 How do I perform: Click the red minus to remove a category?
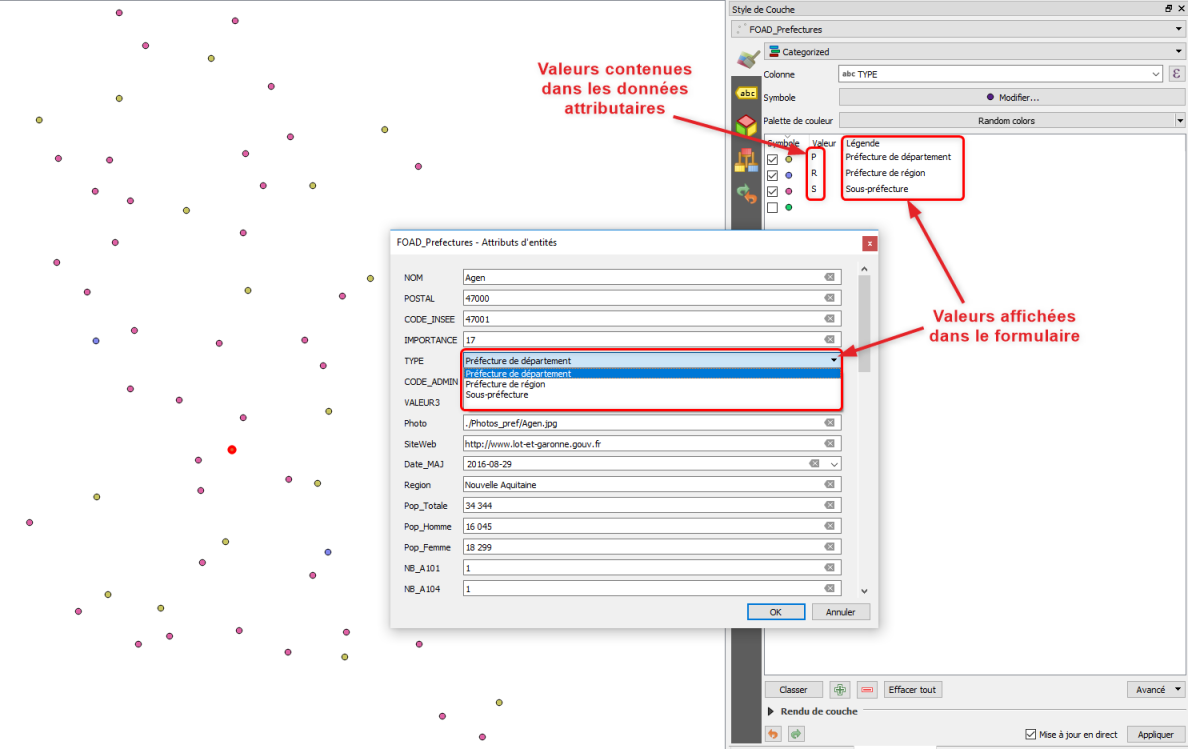click(x=866, y=689)
